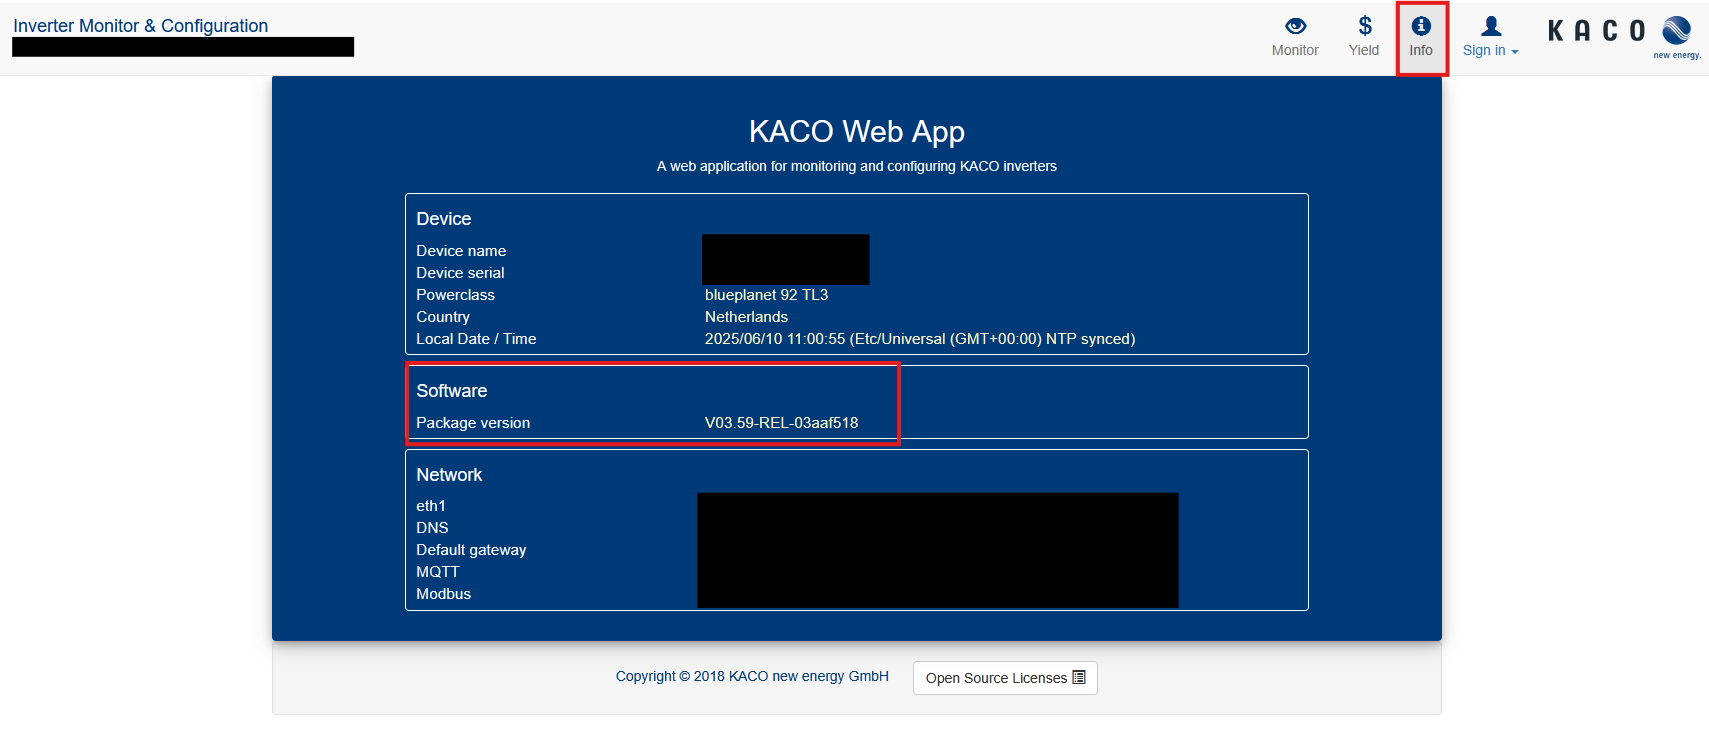Click the Software section heading
Viewport: 1709px width, 736px height.
click(451, 391)
